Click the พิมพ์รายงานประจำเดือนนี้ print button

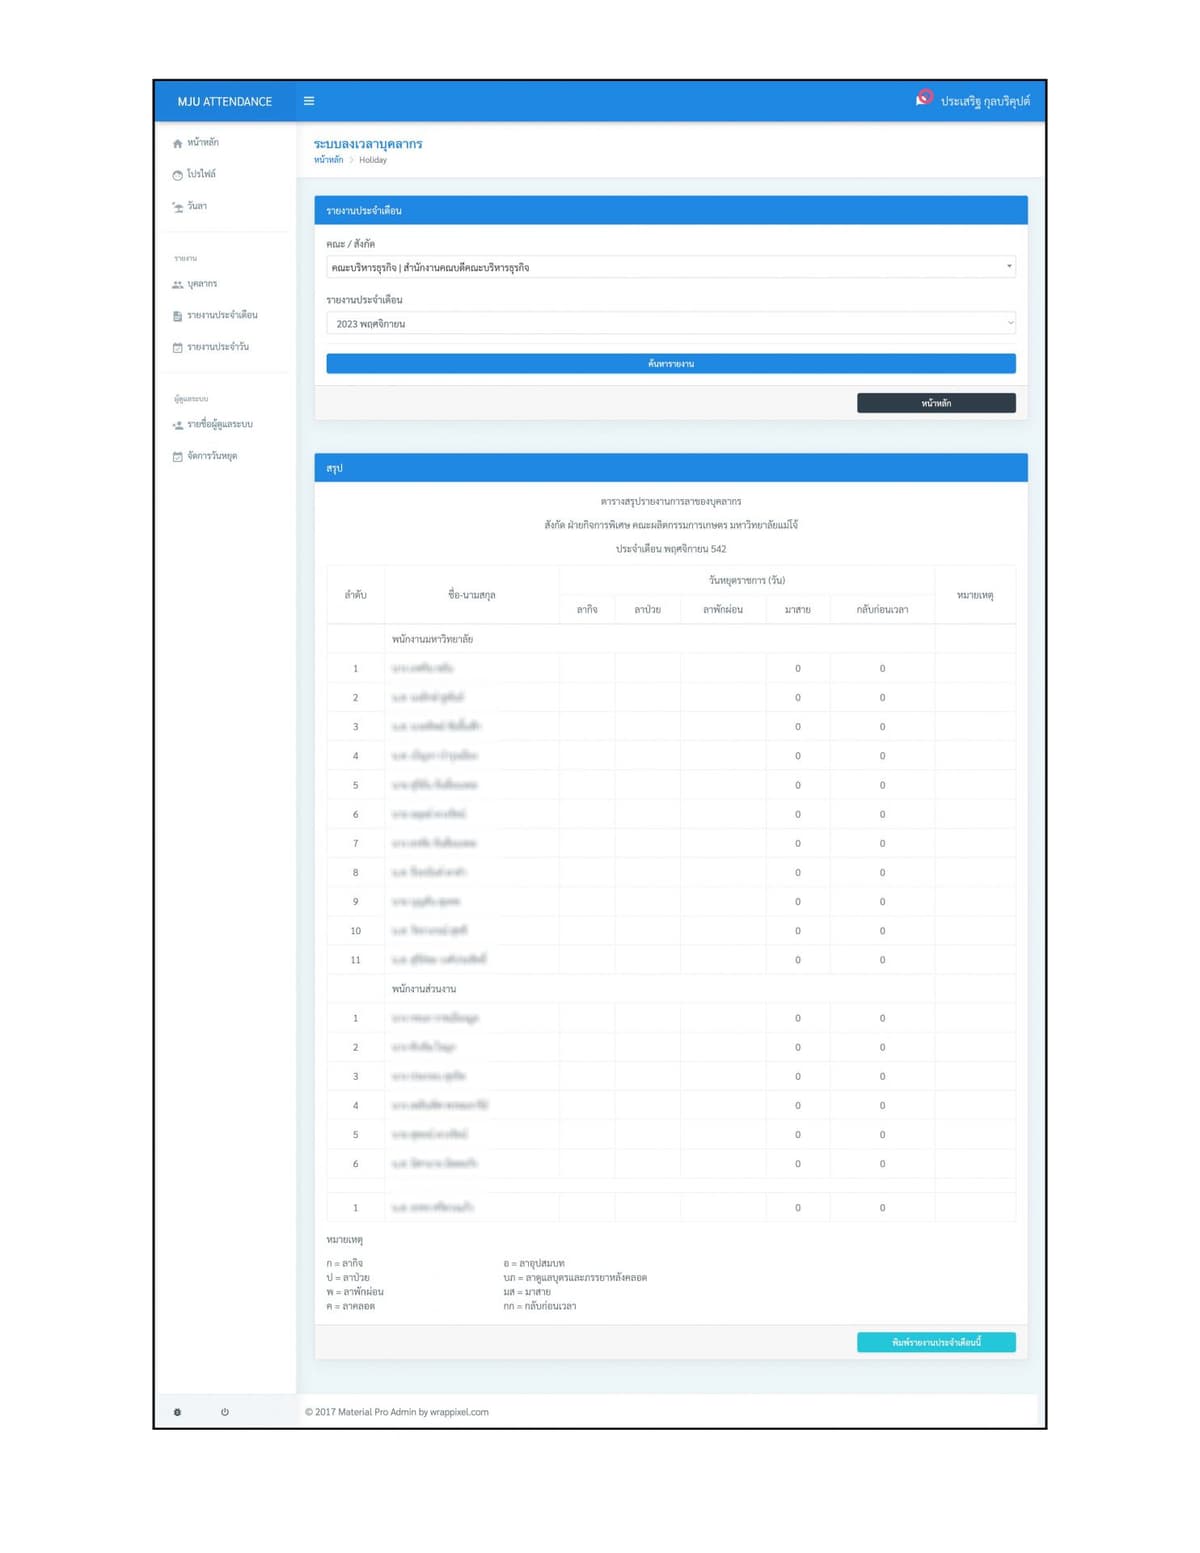pyautogui.click(x=936, y=1342)
